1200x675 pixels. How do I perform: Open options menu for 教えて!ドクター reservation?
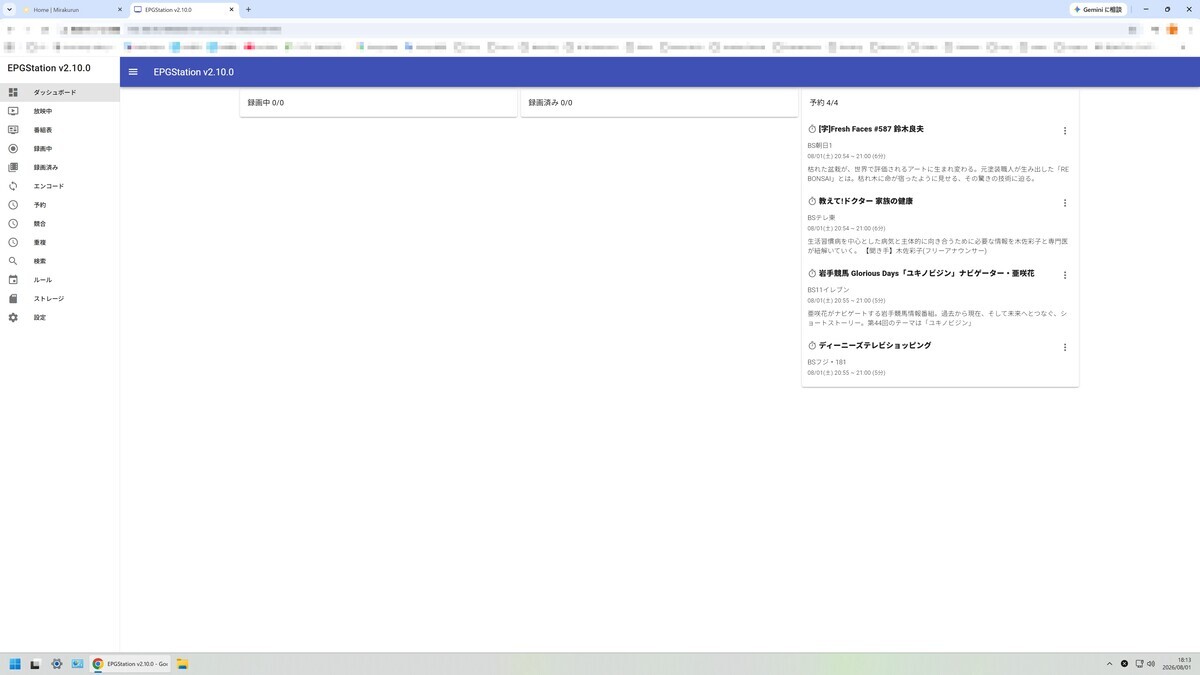1065,203
